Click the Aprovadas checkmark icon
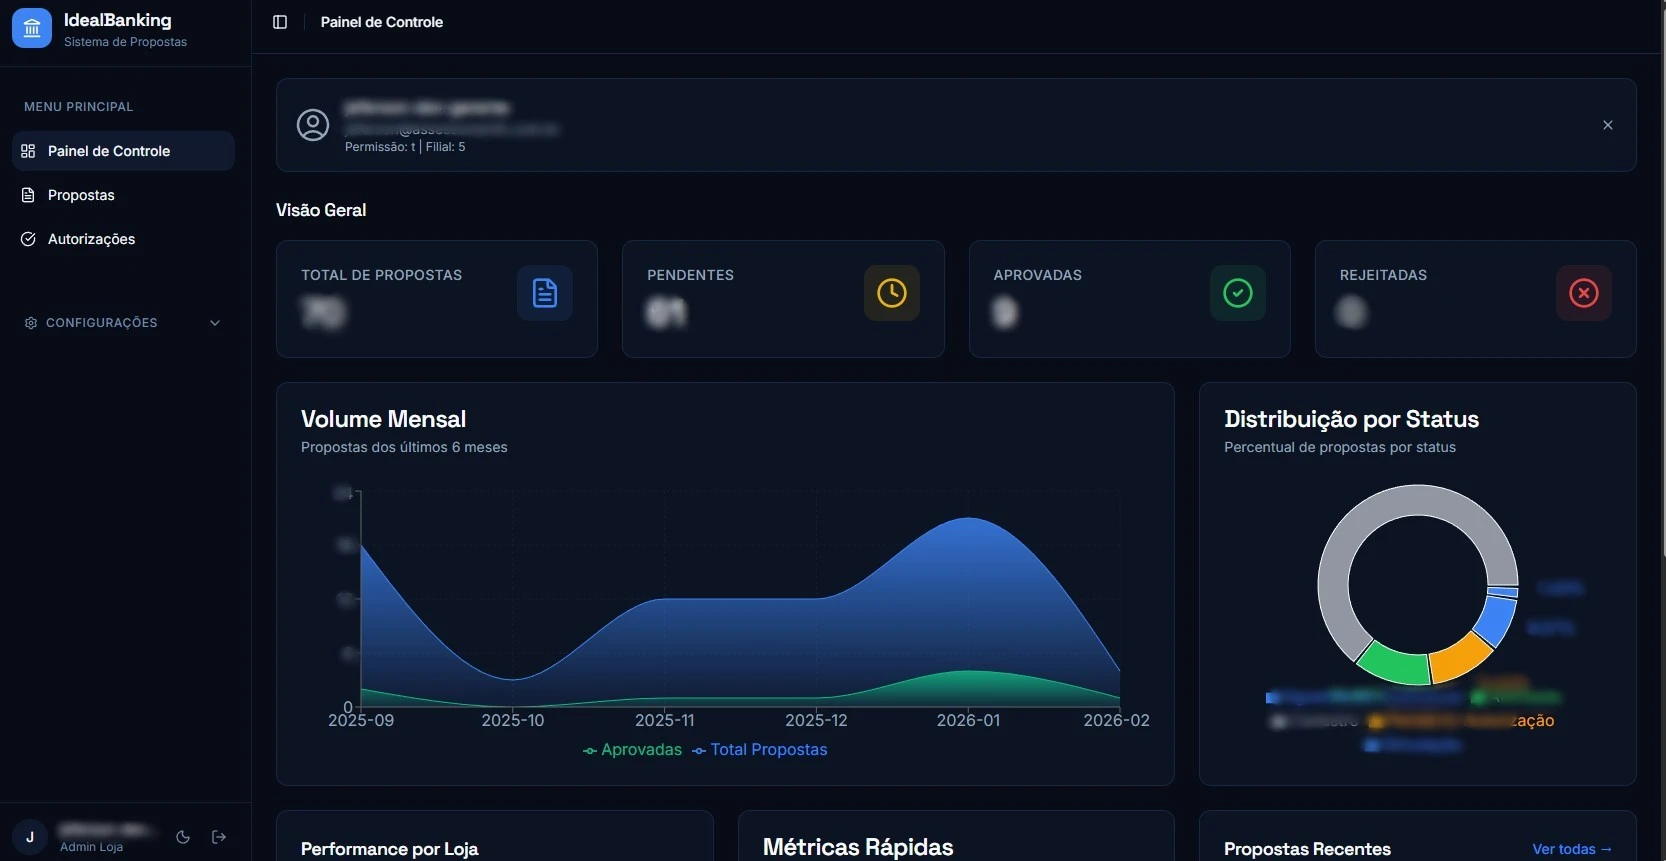 [x=1238, y=293]
